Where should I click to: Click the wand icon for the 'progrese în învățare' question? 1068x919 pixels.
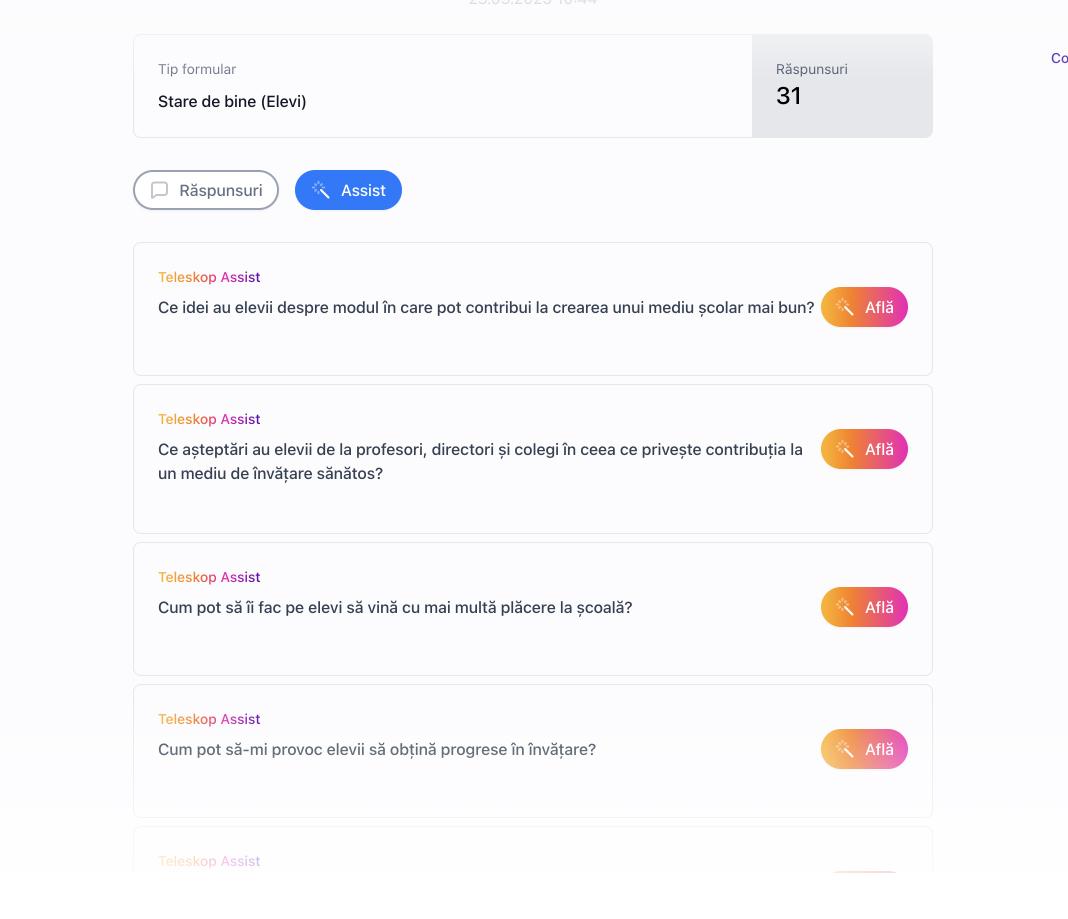click(845, 749)
